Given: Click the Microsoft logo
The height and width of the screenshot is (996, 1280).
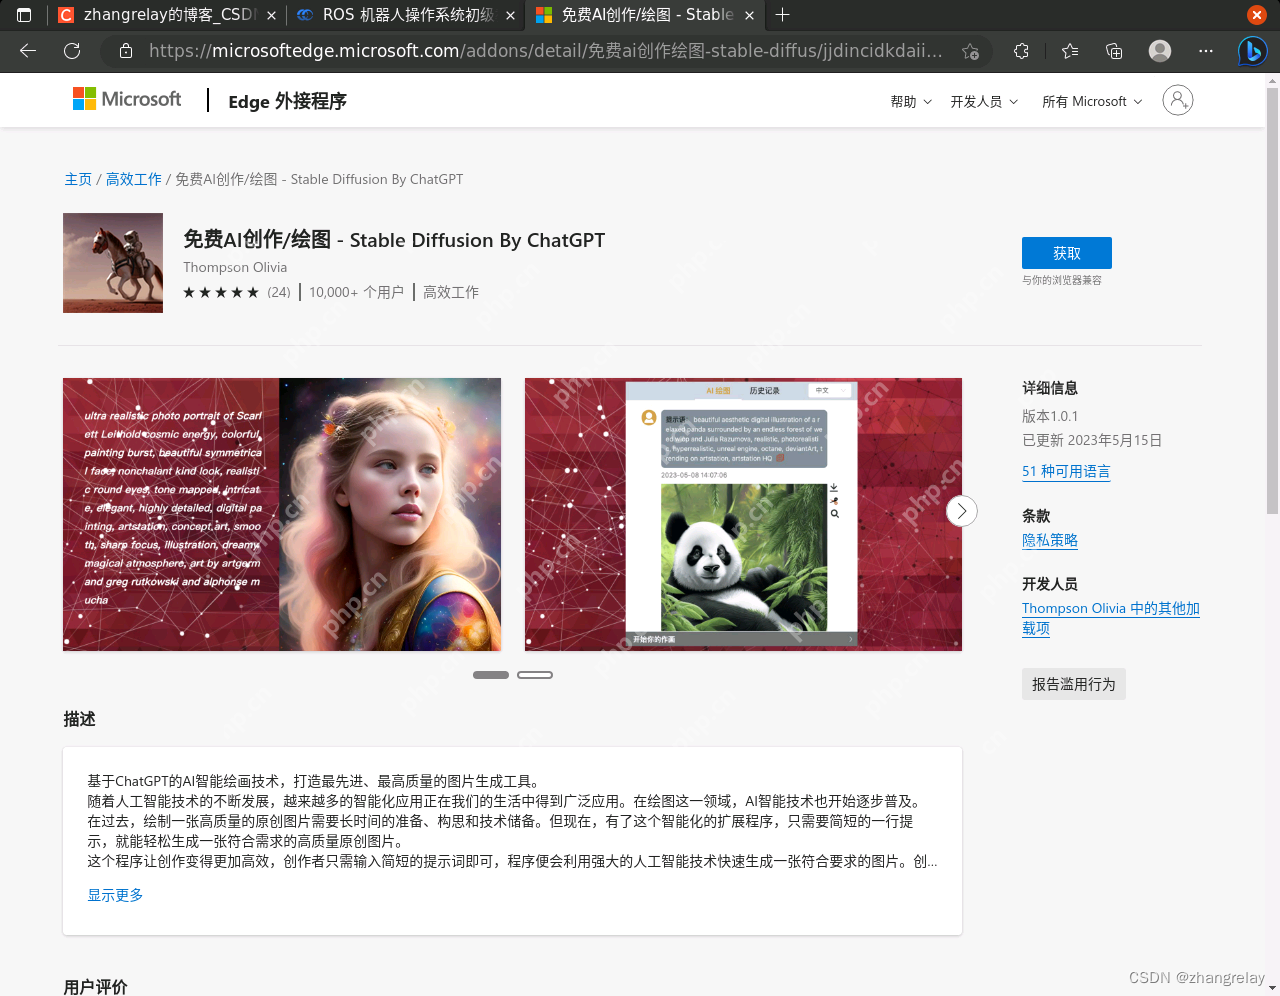Looking at the screenshot, I should point(126,99).
